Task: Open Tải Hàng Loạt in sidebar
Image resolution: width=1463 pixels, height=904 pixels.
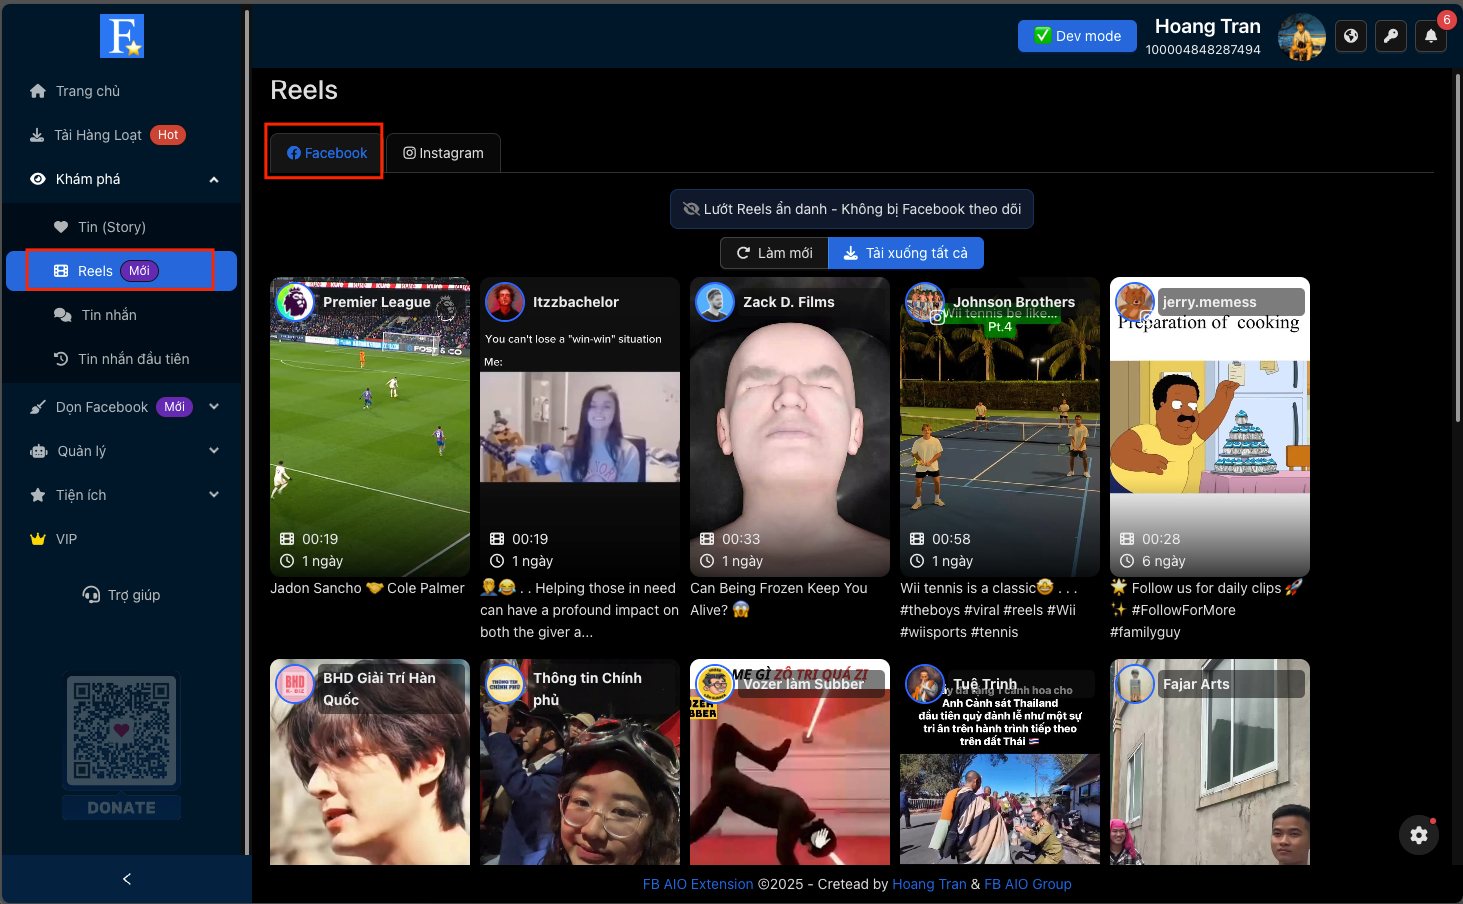Action: coord(124,135)
